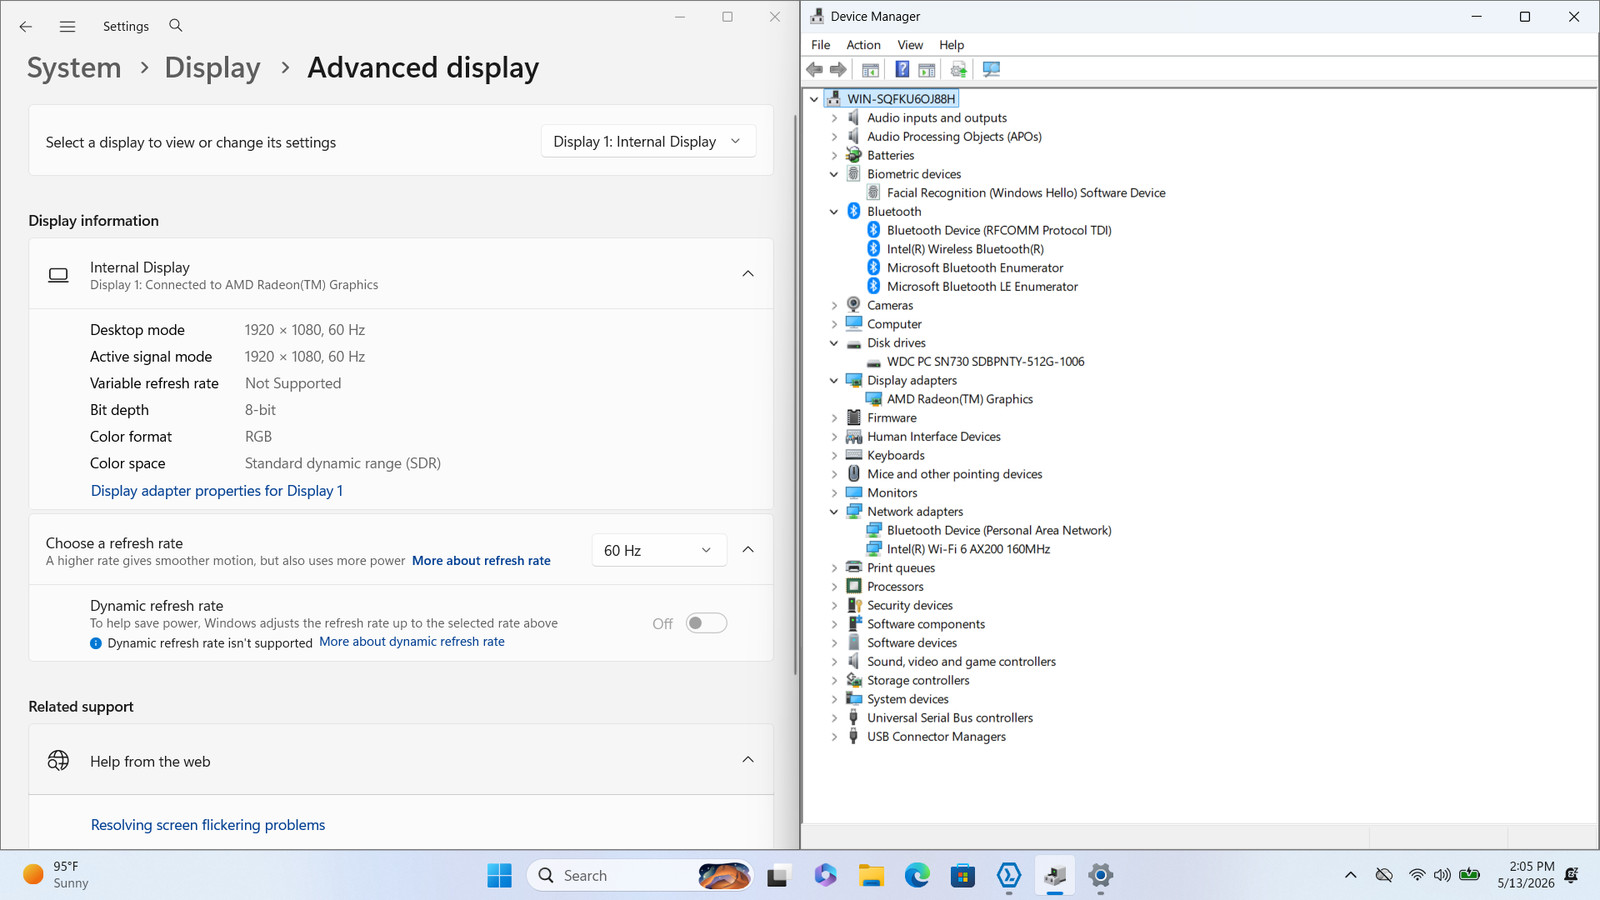This screenshot has width=1600, height=900.
Task: Toggle the Dynamic refresh rate switch
Action: 706,623
